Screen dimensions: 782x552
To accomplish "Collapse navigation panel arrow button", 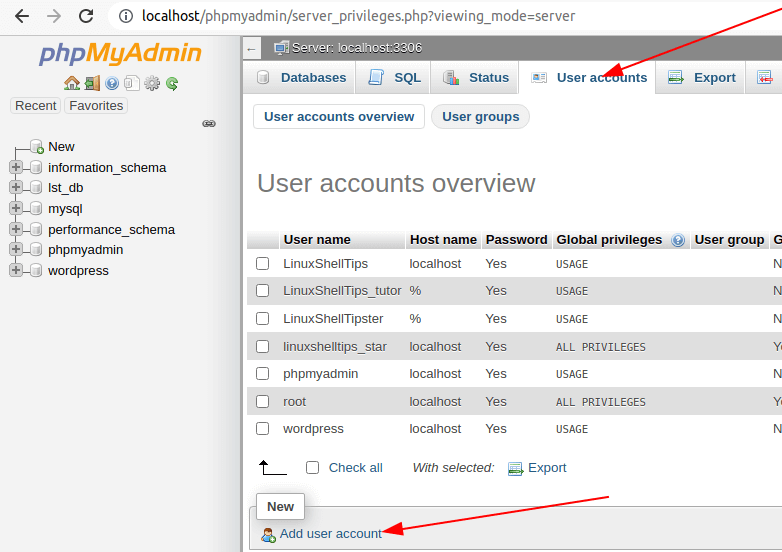I will click(252, 48).
